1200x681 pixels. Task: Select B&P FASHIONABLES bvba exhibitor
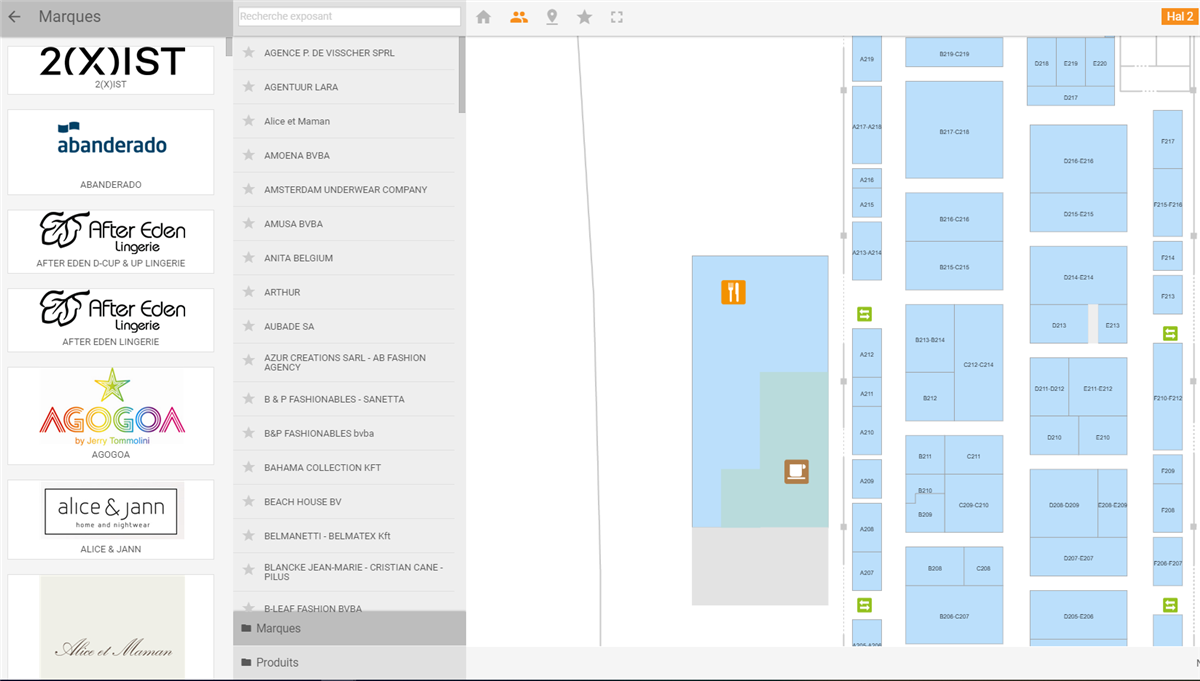pyautogui.click(x=344, y=433)
